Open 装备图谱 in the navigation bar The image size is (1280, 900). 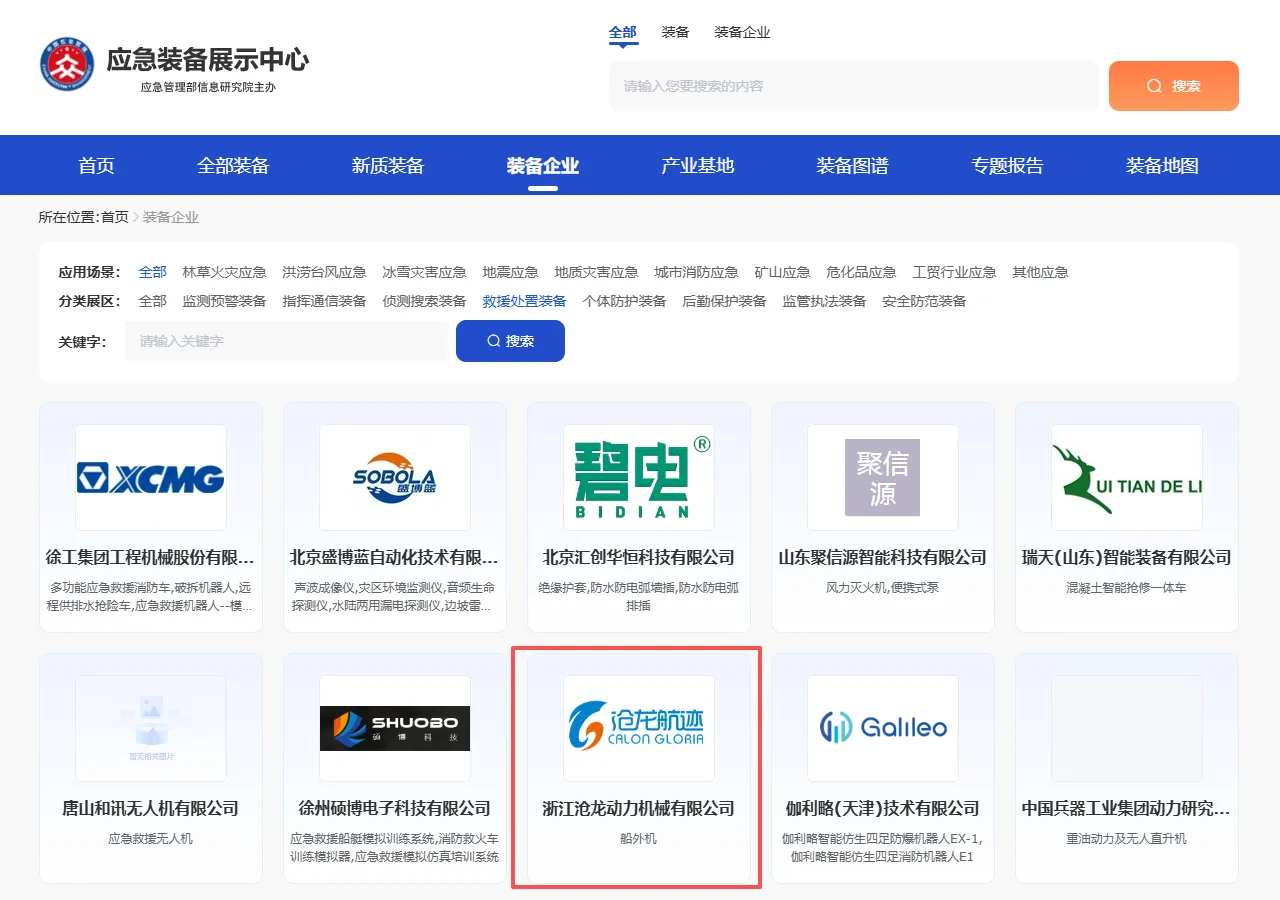(x=853, y=166)
